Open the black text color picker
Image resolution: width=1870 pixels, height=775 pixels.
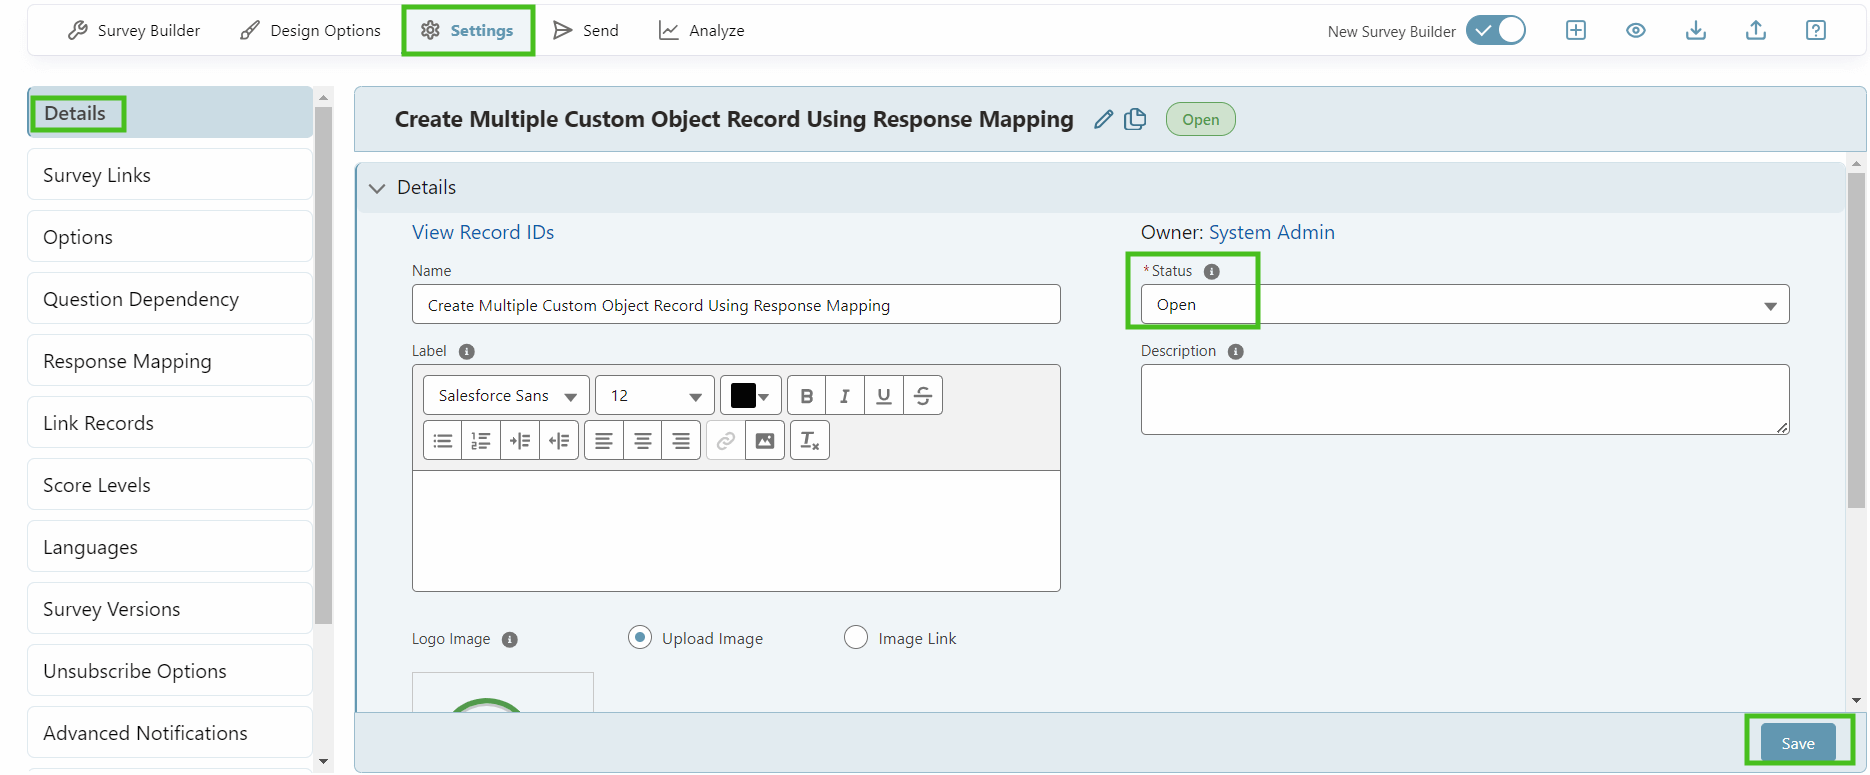(750, 396)
